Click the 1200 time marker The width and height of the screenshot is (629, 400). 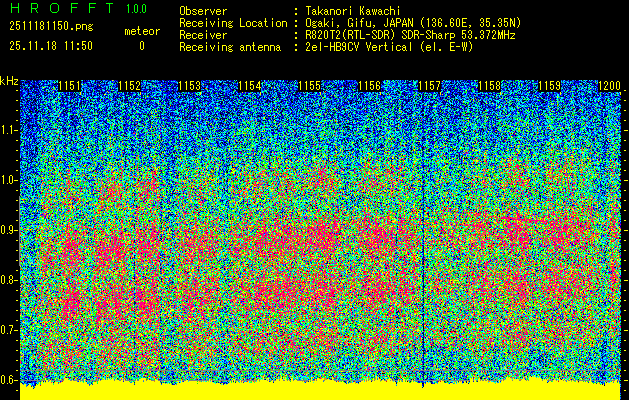pyautogui.click(x=608, y=87)
